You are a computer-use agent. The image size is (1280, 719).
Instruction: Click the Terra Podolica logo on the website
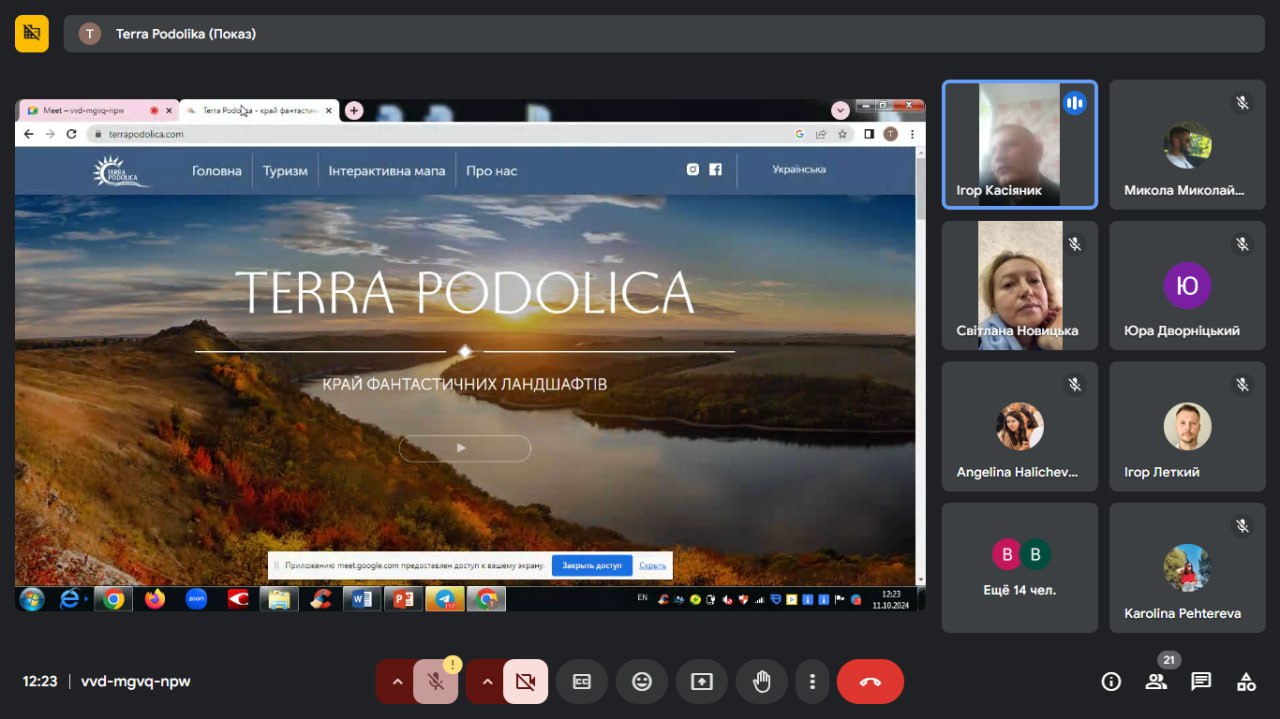click(x=120, y=171)
